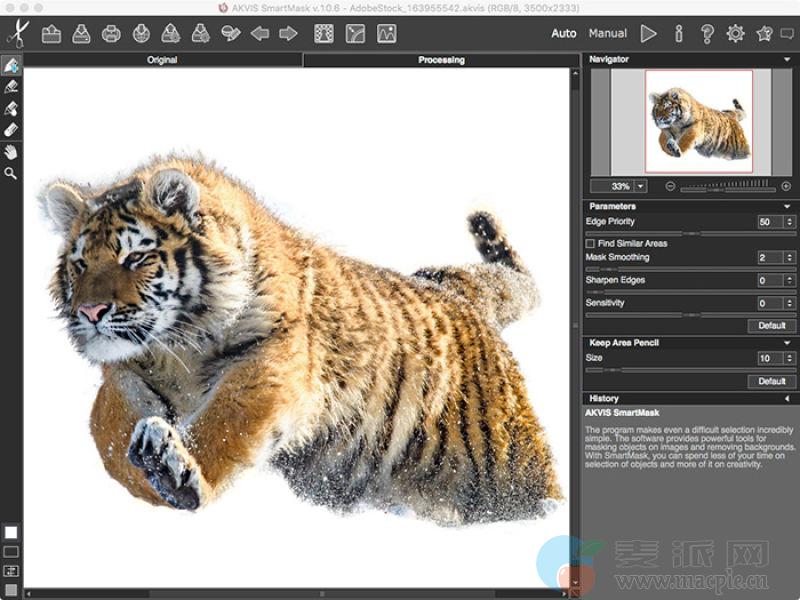Switch to the Original tab
The image size is (800, 600).
(x=162, y=60)
